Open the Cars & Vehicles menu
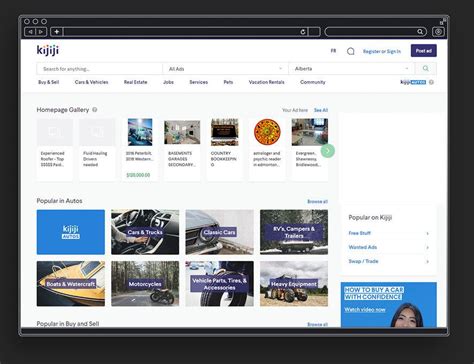 91,82
